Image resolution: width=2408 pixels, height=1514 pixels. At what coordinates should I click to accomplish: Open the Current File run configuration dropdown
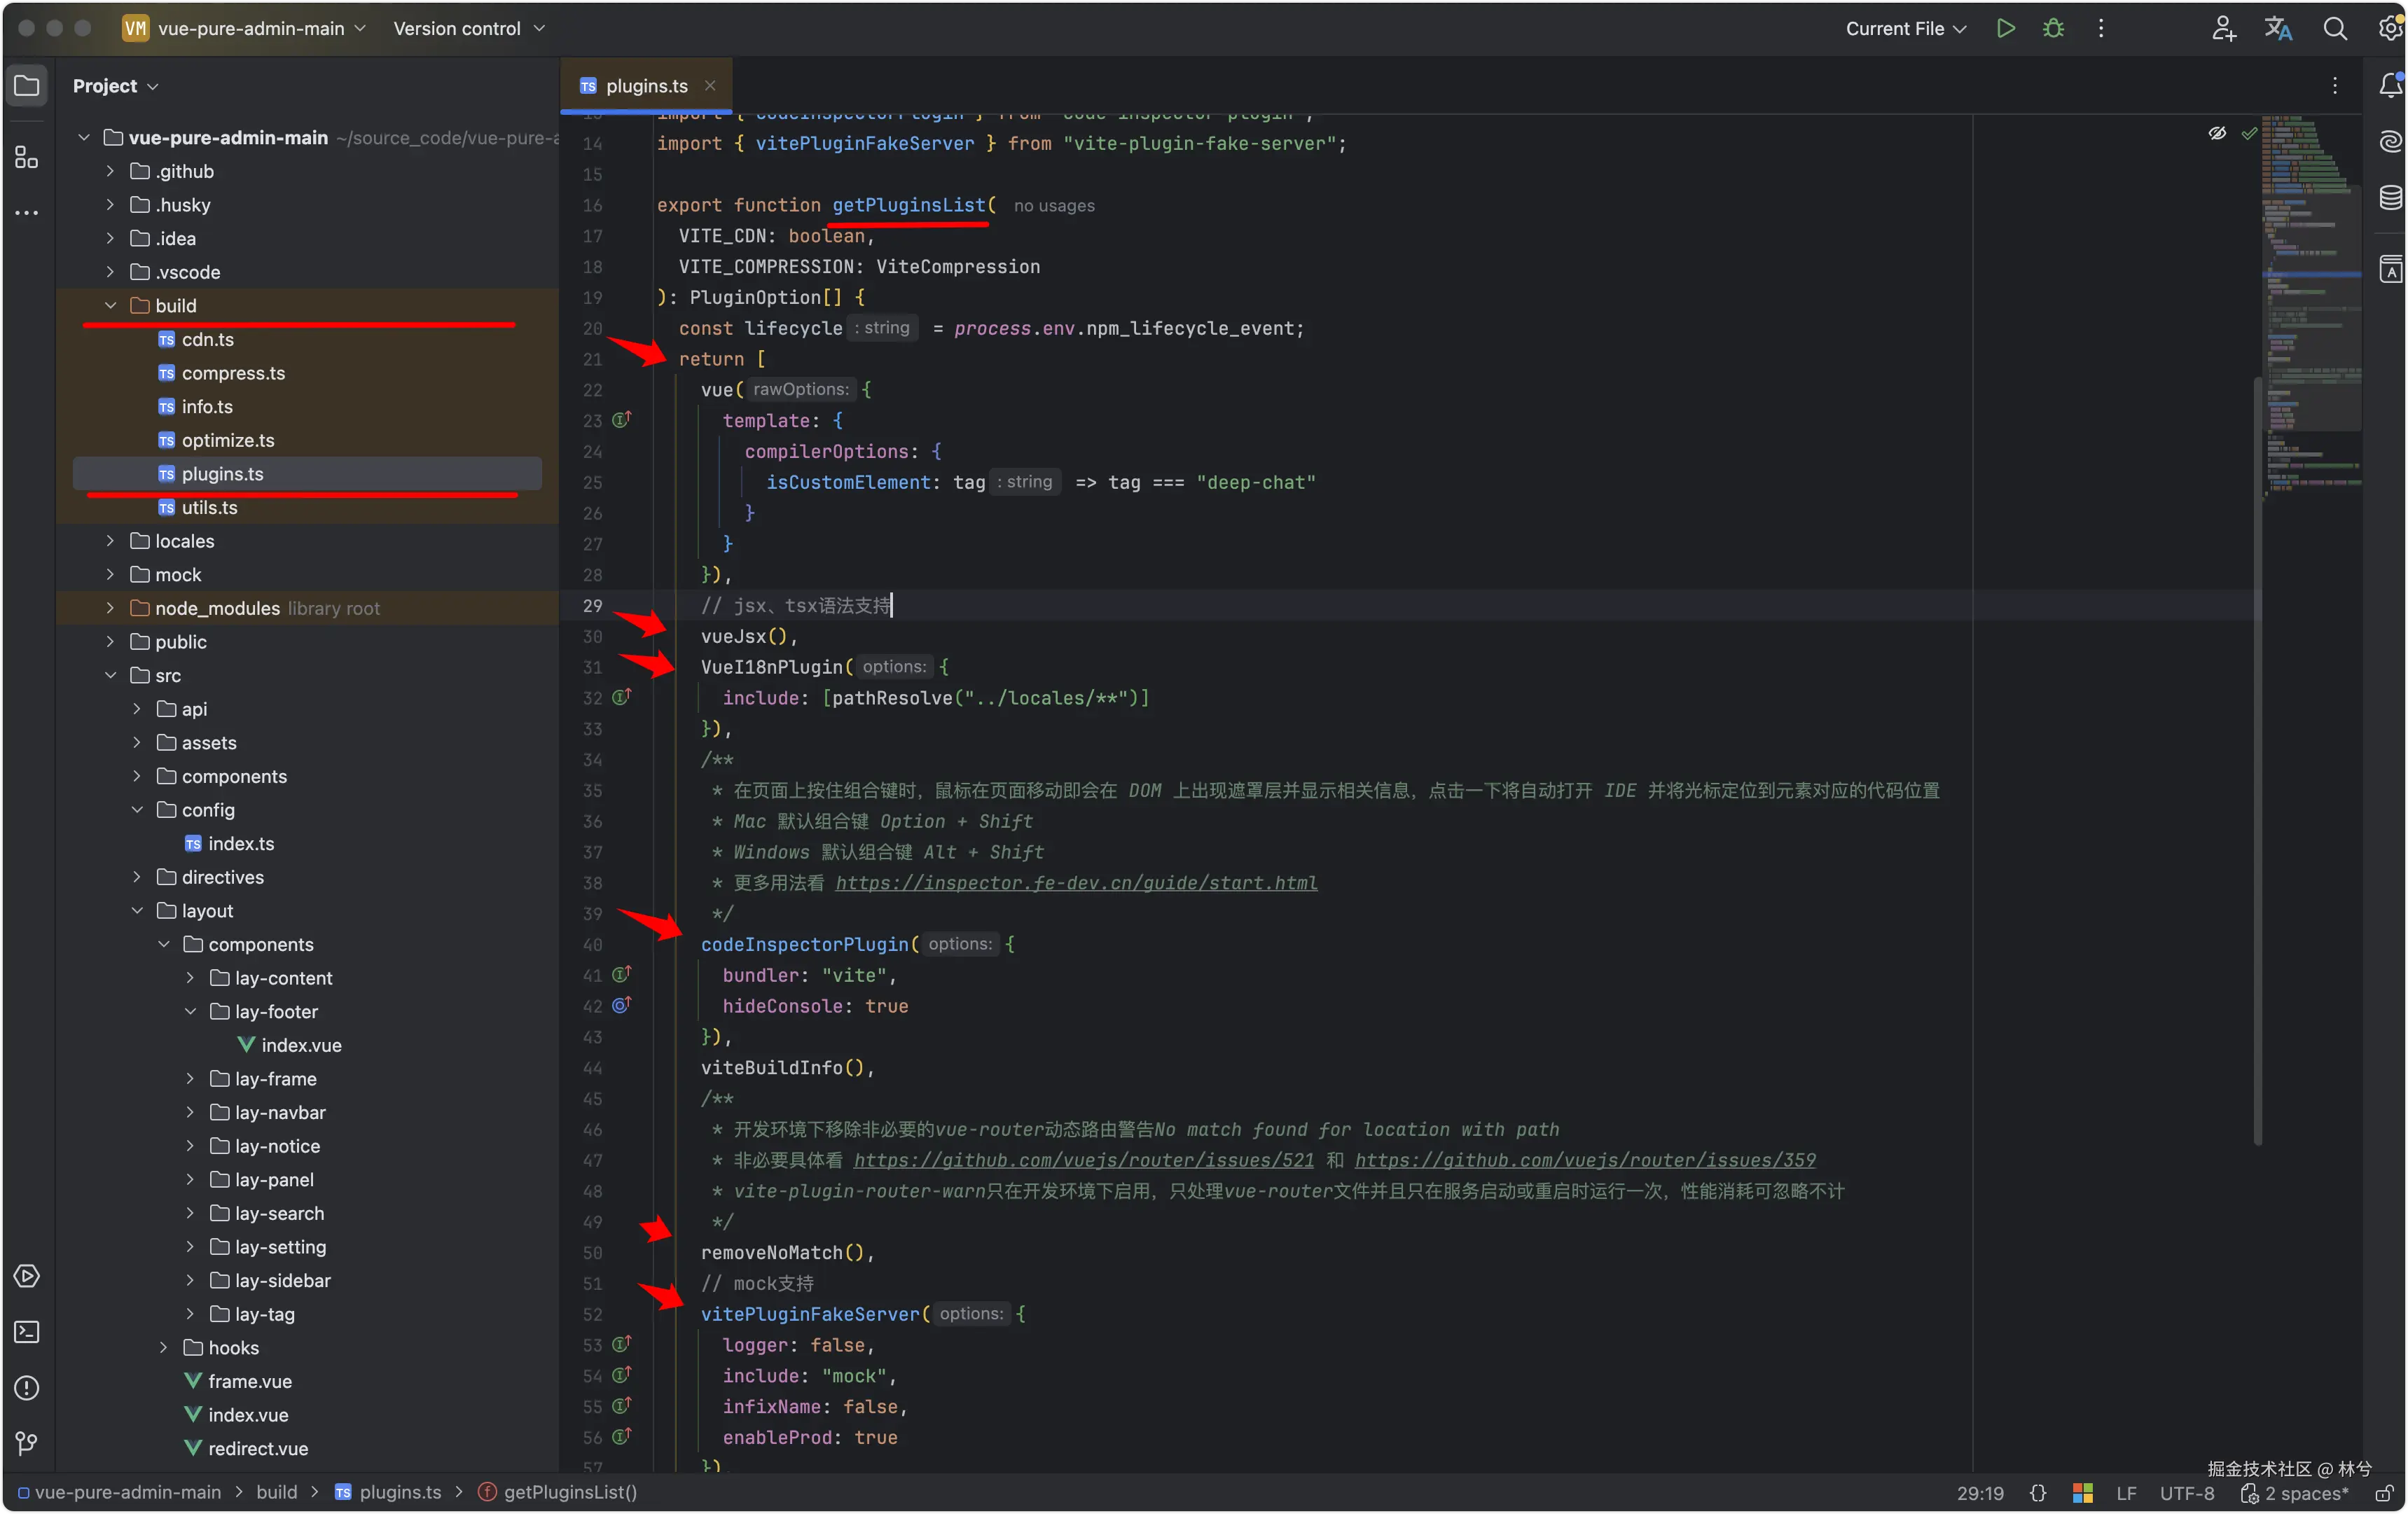(x=1905, y=28)
